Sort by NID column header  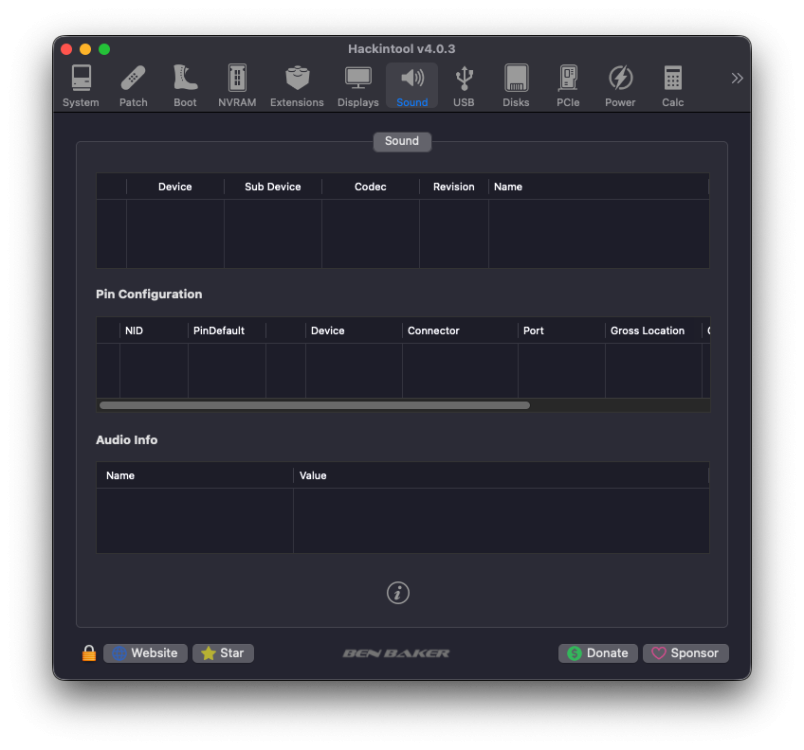click(154, 331)
